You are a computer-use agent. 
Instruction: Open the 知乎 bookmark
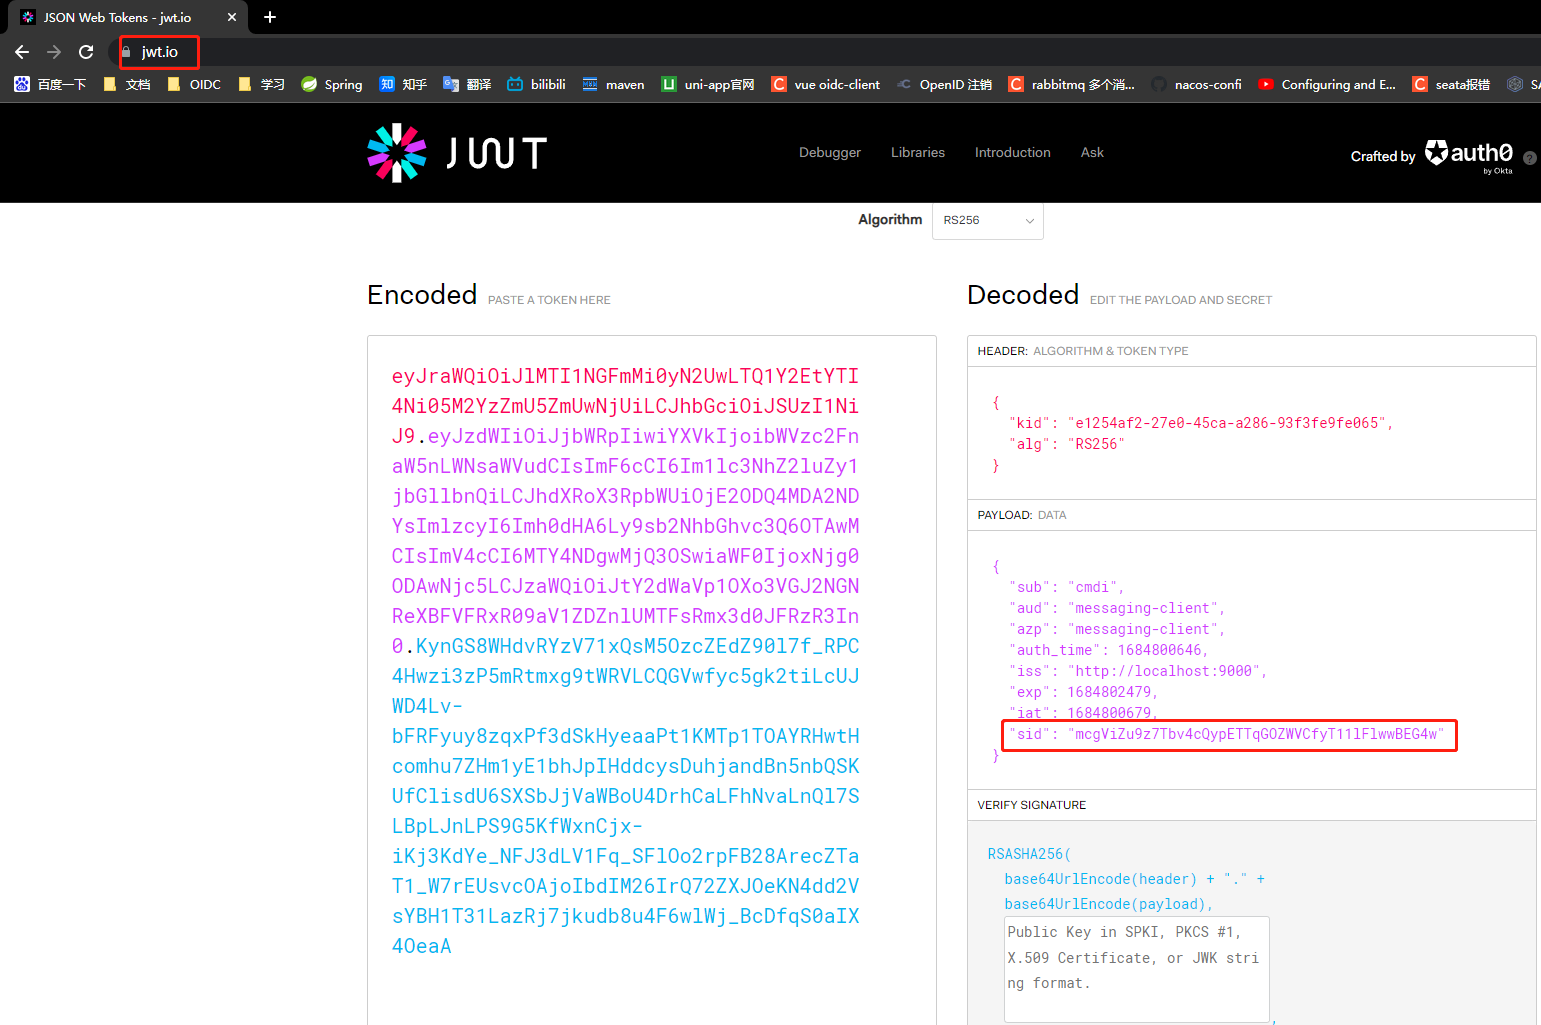pos(402,84)
